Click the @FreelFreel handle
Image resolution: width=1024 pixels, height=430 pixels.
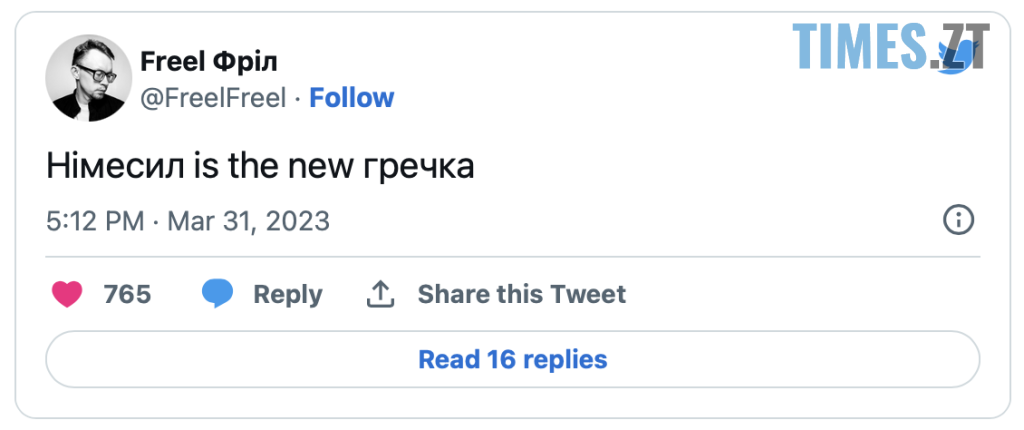(213, 98)
